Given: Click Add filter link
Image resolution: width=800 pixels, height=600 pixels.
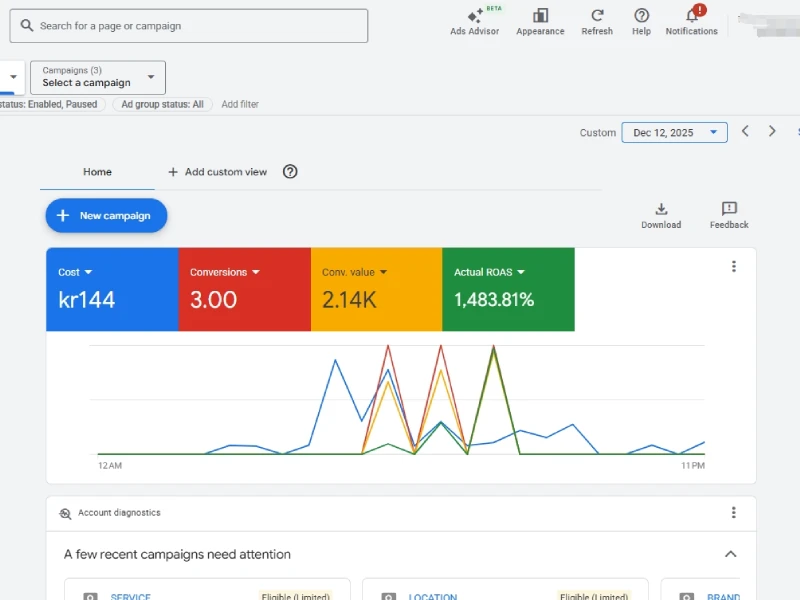Looking at the screenshot, I should 240,104.
